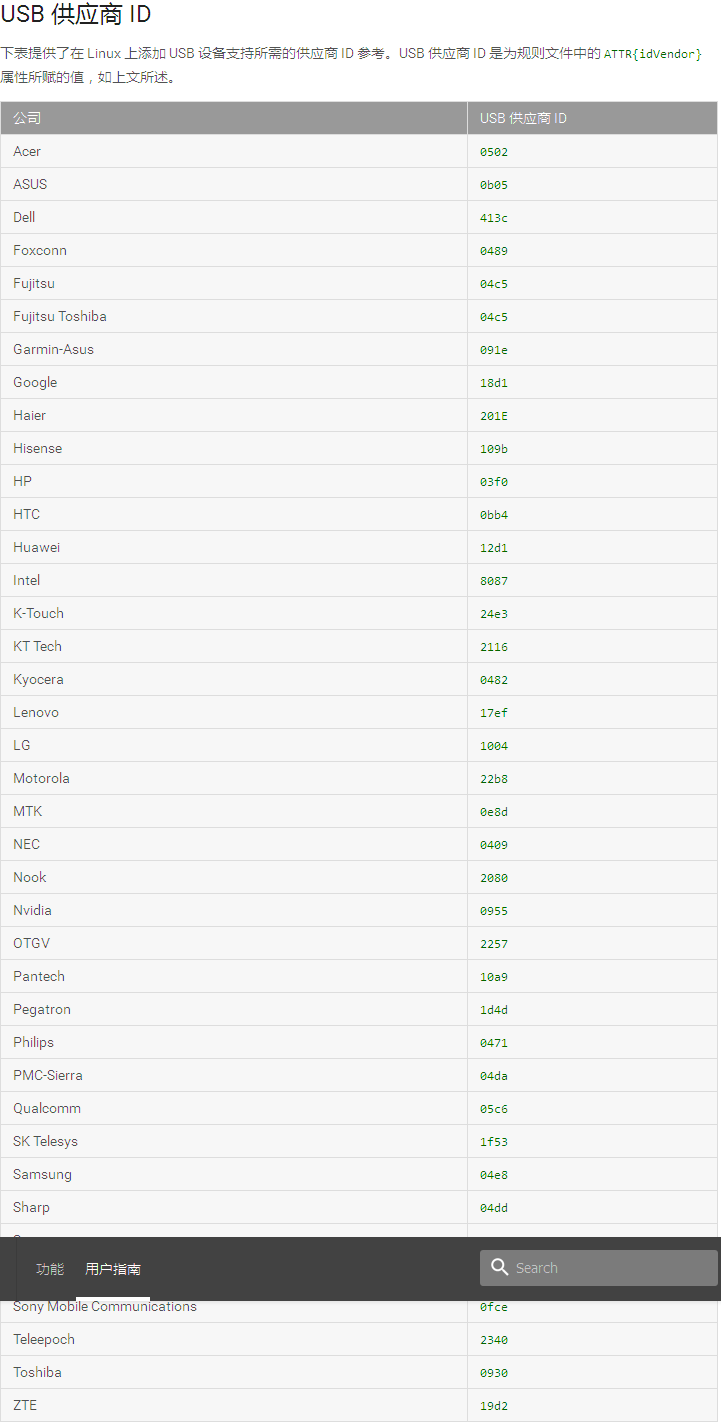Screen dimensions: 721x1424
Task: Click the Lenovo company cell
Action: pos(234,712)
